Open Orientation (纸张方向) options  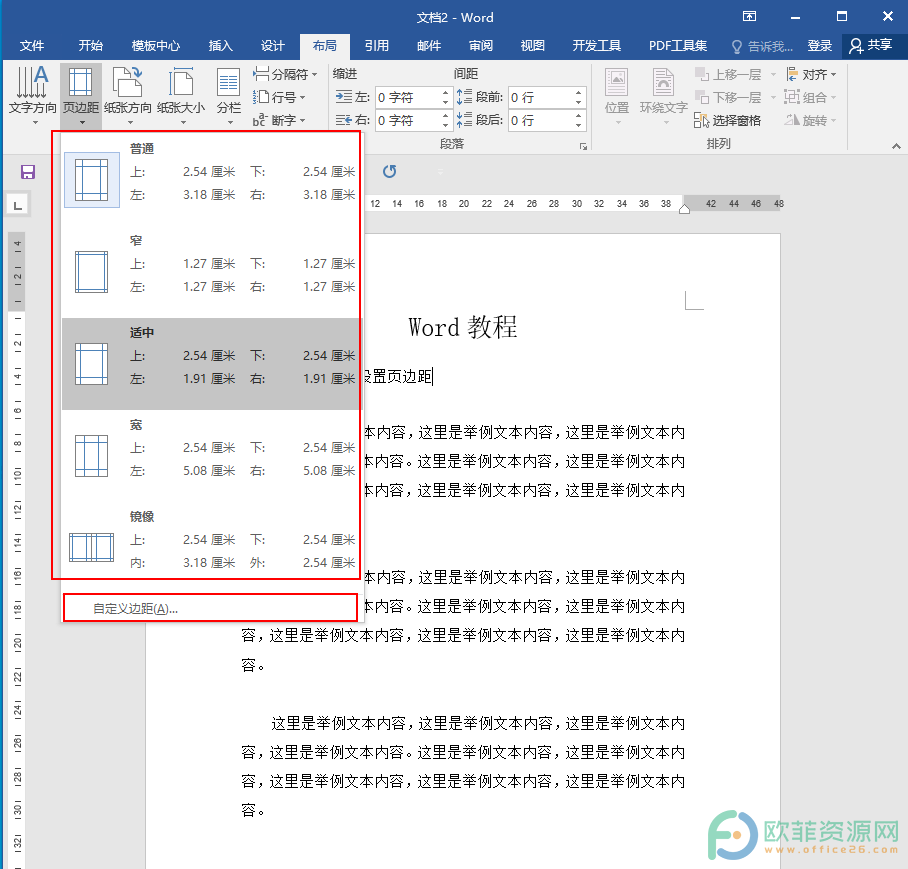click(x=127, y=95)
